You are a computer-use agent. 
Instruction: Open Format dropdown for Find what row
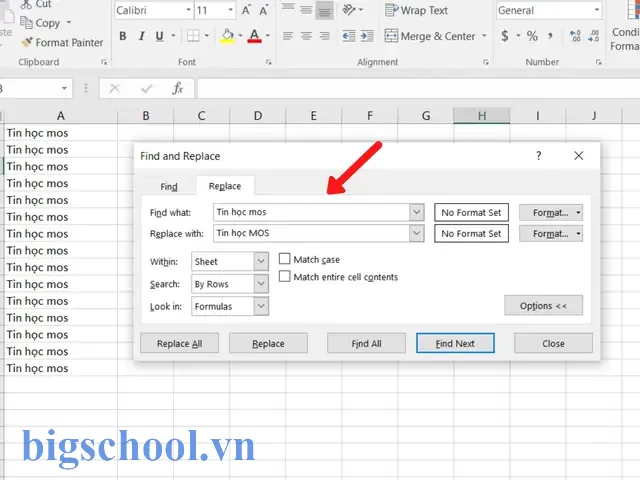pos(551,213)
